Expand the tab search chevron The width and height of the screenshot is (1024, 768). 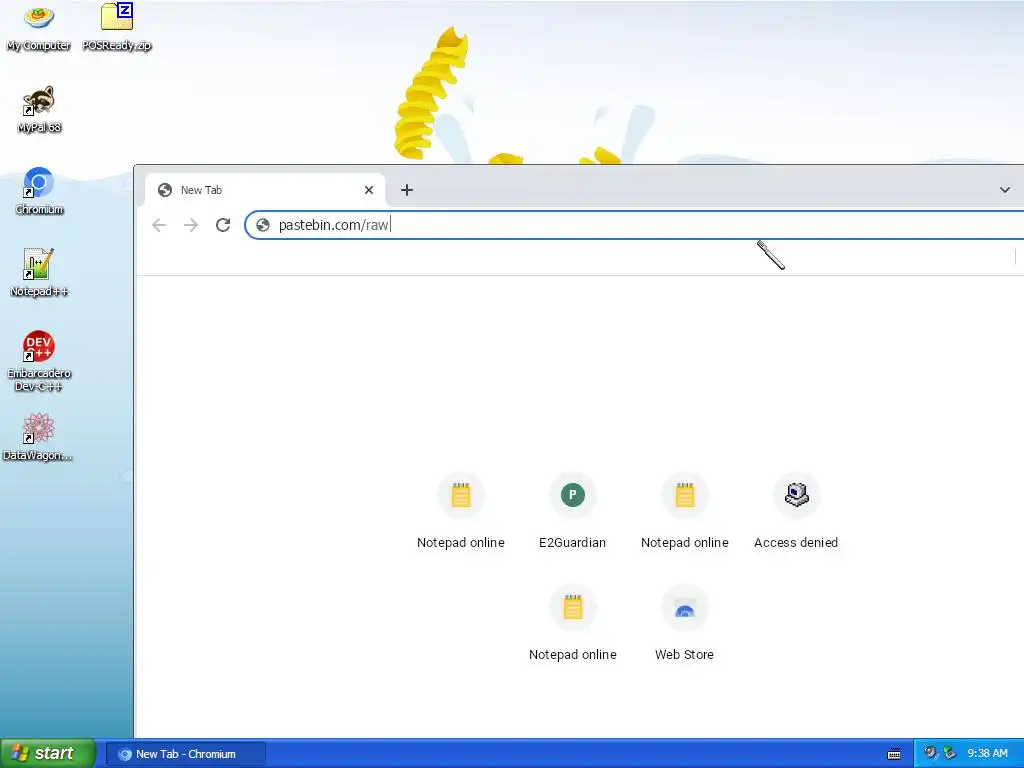pyautogui.click(x=1004, y=190)
